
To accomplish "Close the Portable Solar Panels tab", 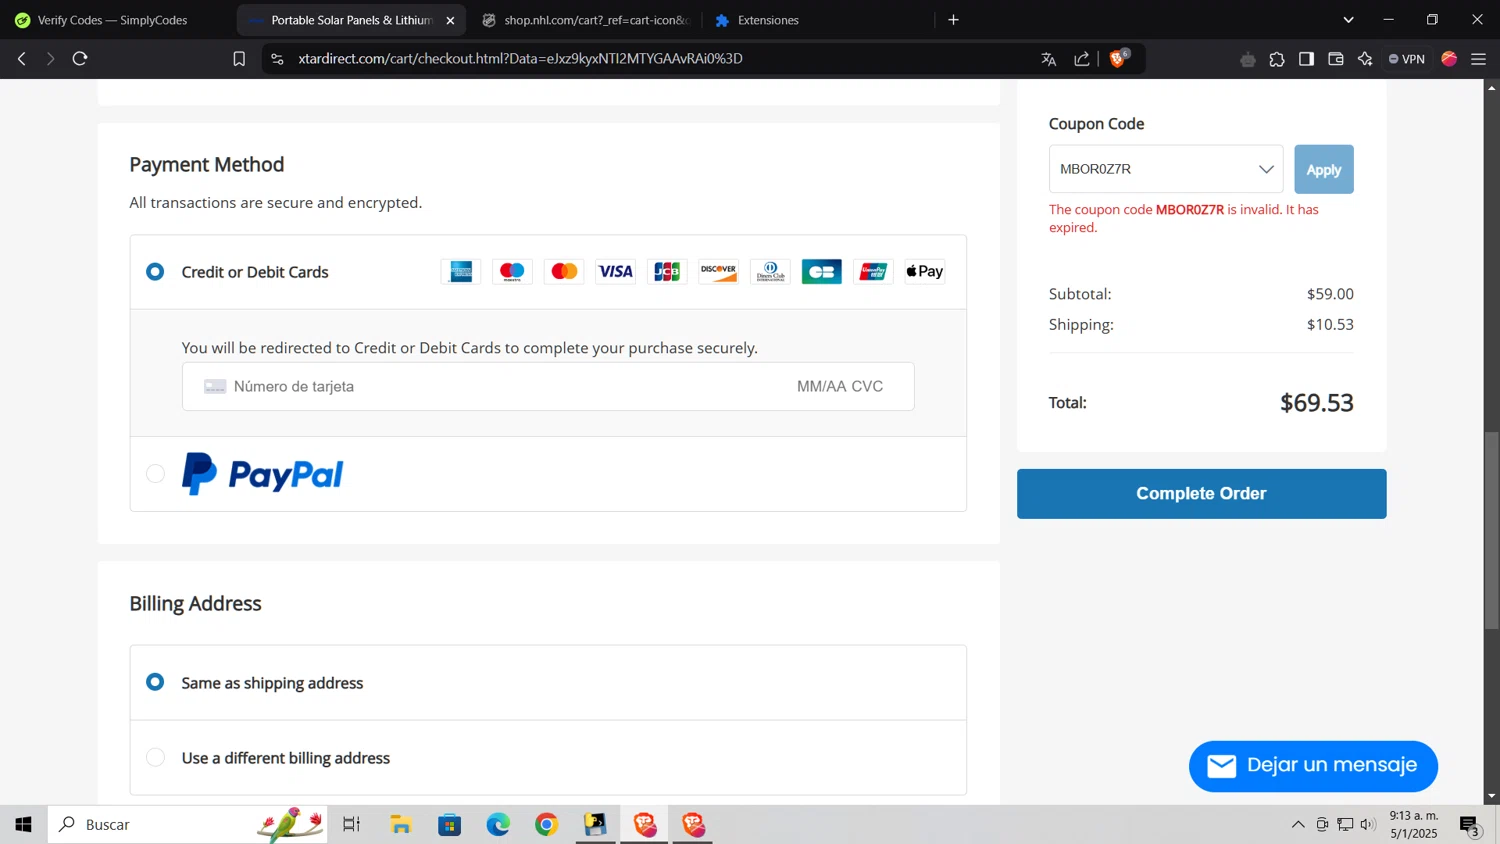I will pyautogui.click(x=450, y=20).
